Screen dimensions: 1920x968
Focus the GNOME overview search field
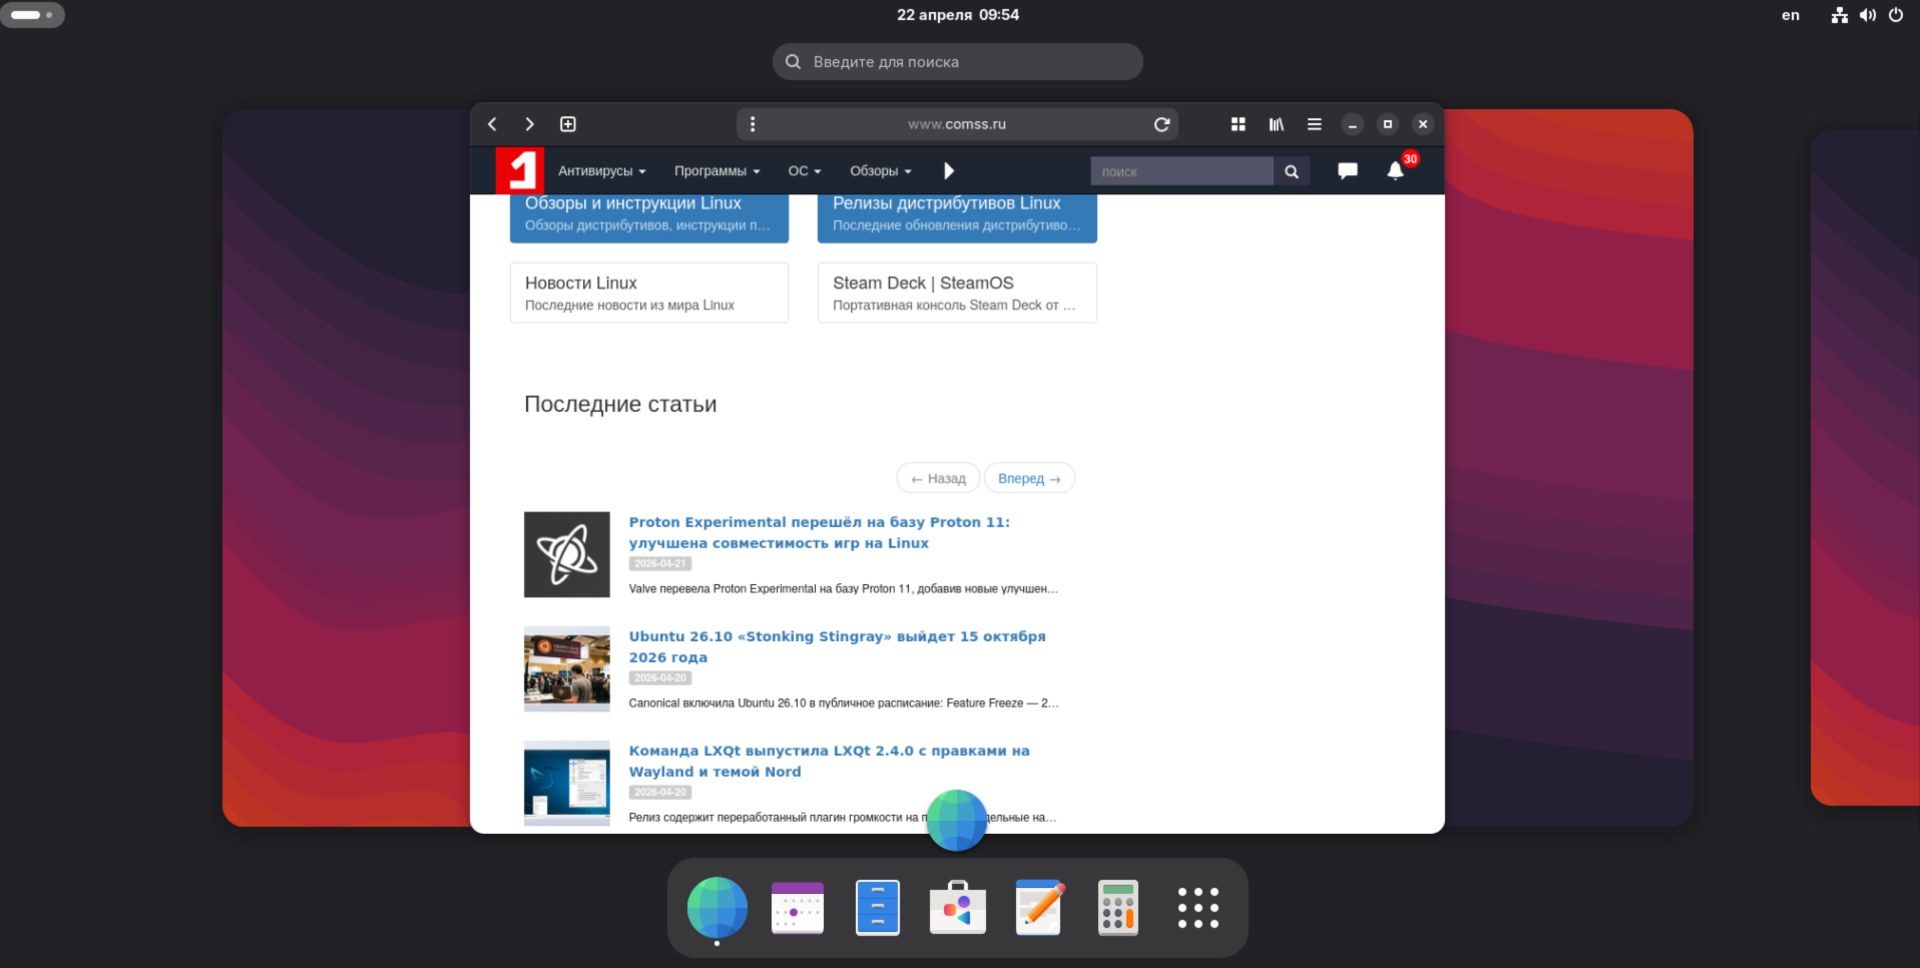[957, 62]
